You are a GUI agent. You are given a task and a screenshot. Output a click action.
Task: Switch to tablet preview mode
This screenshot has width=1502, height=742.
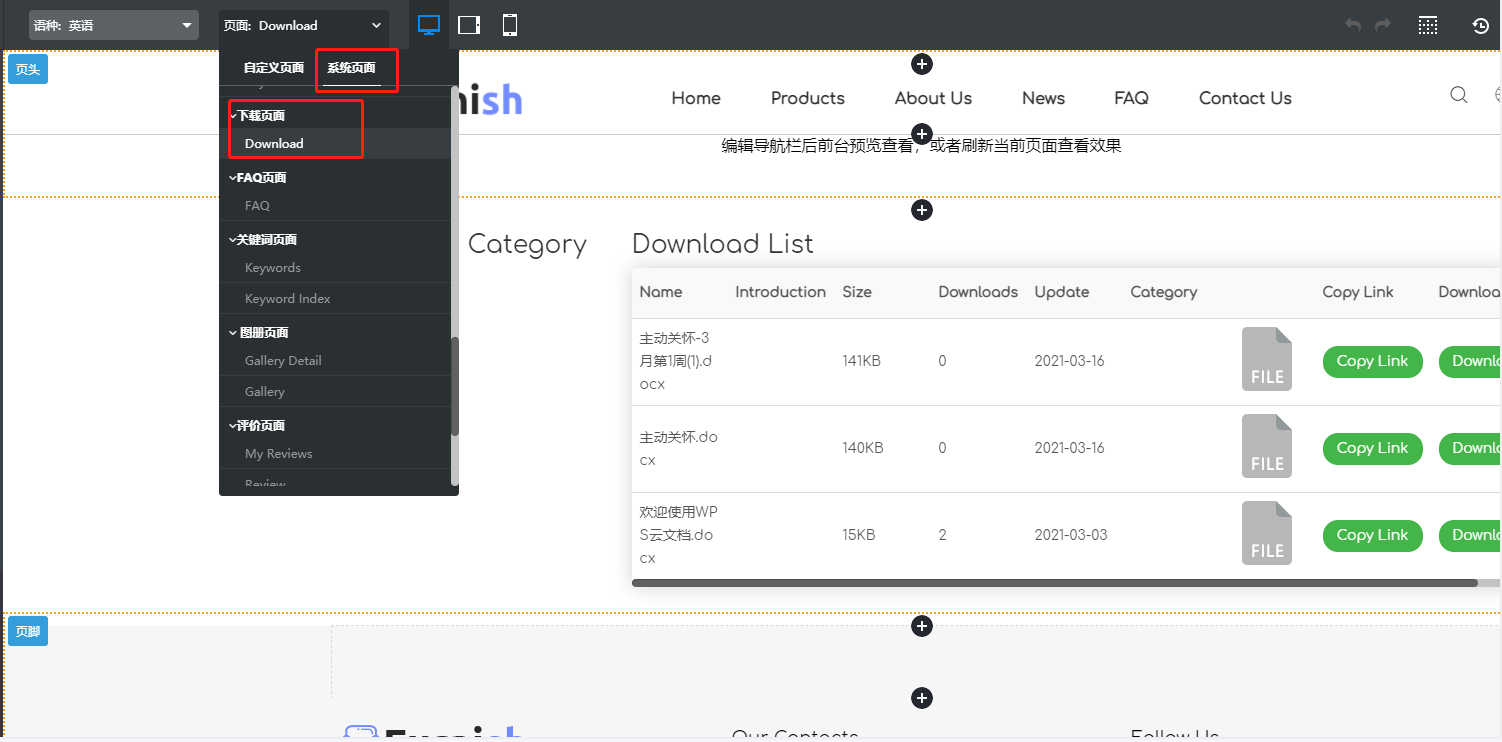tap(469, 26)
